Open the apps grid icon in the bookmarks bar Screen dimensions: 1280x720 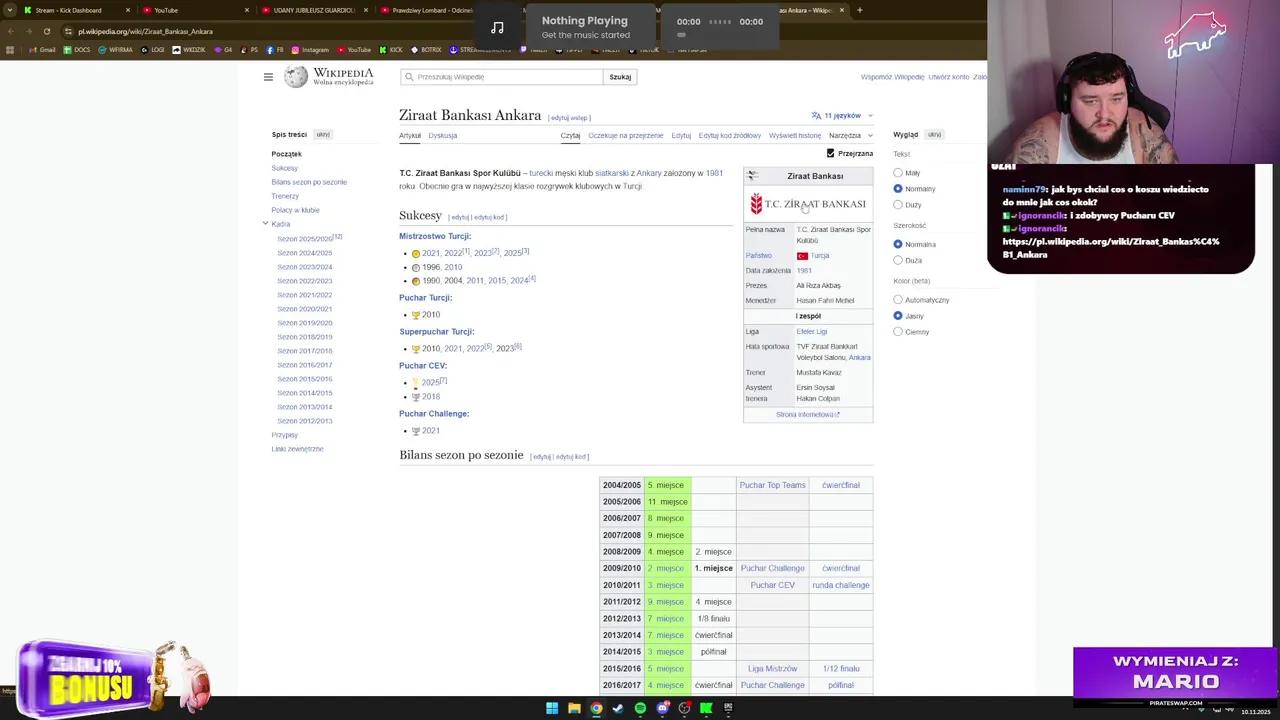[10, 50]
